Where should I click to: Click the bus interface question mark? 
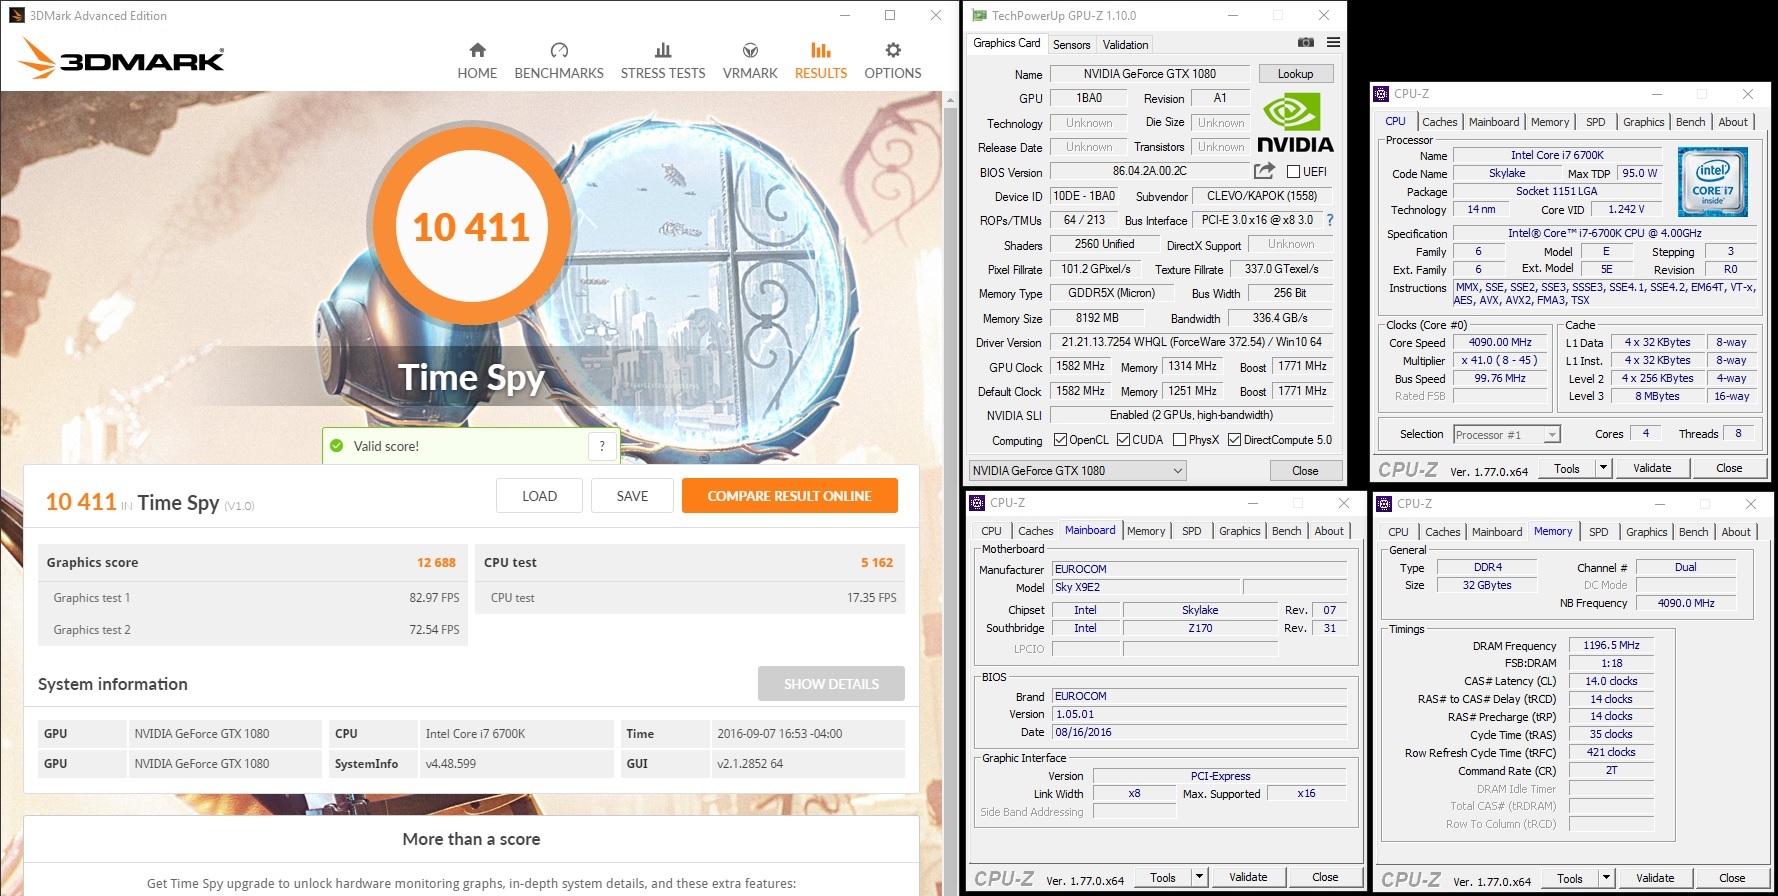tap(1330, 220)
